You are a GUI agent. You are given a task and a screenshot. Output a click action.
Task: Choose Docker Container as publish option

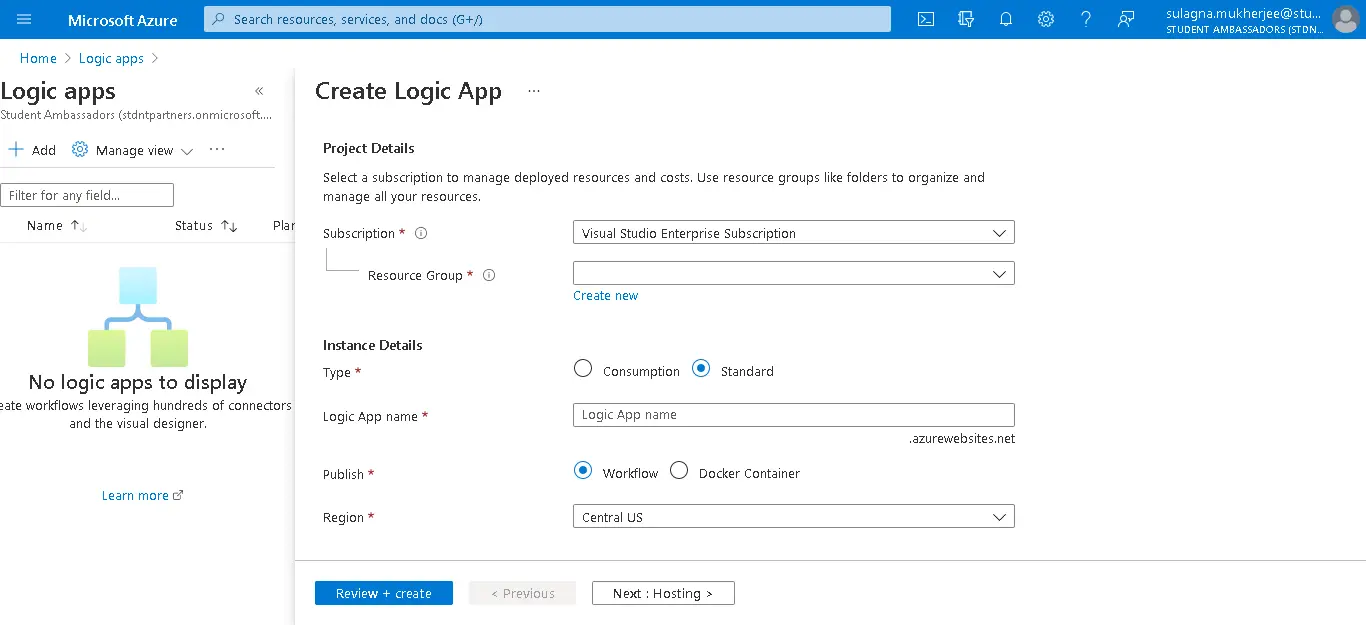679,470
